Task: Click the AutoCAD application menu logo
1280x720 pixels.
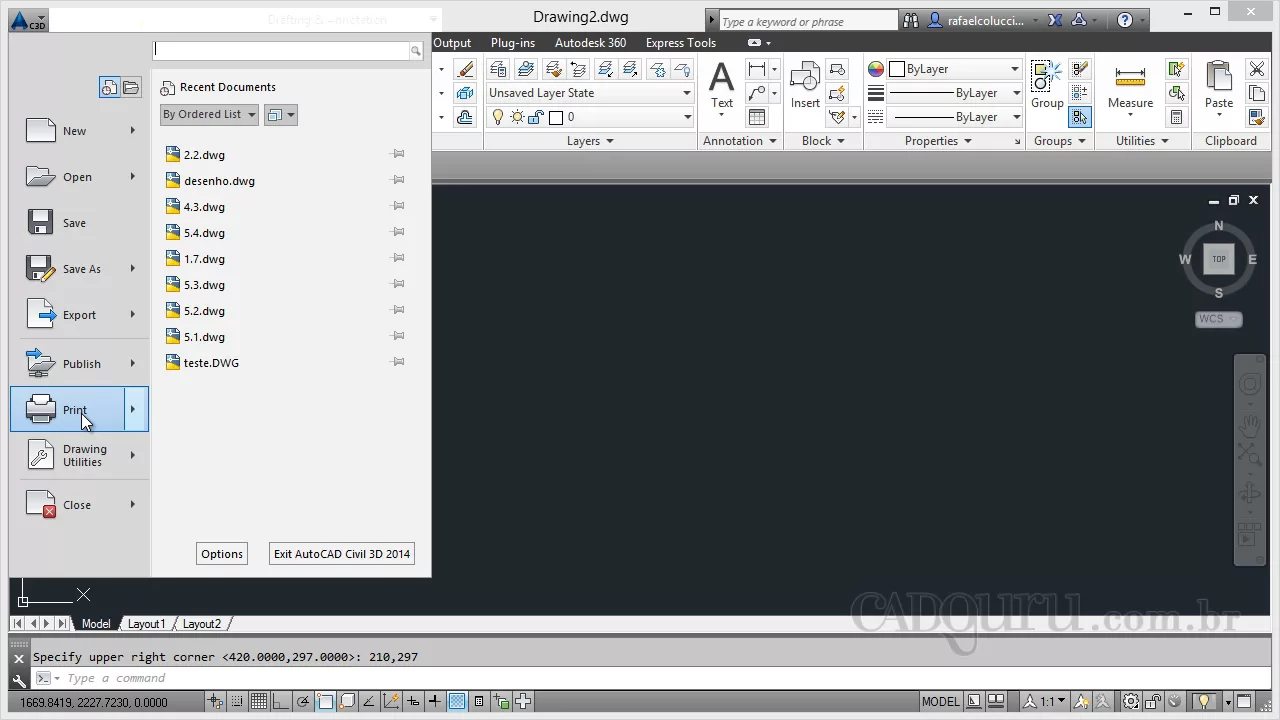Action: point(28,20)
